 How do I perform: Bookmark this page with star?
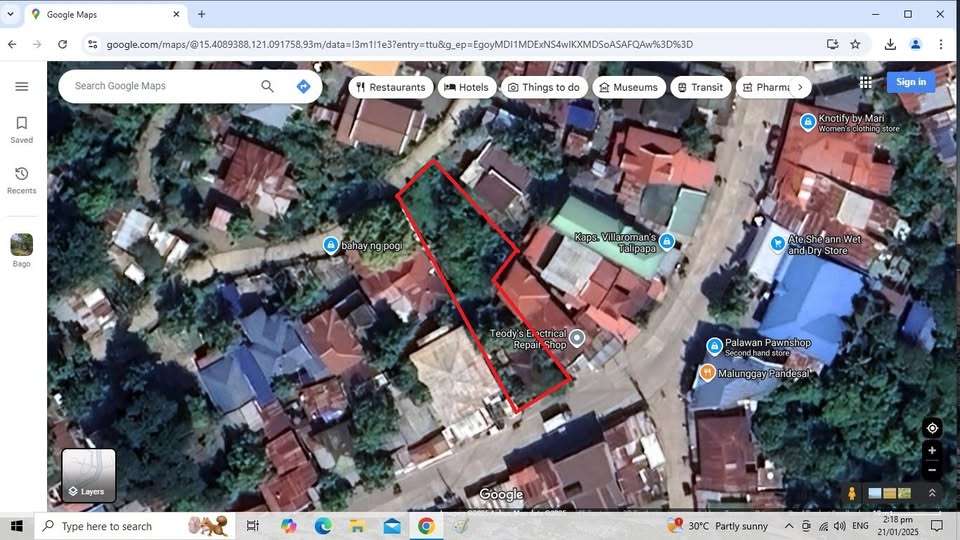pyautogui.click(x=855, y=44)
